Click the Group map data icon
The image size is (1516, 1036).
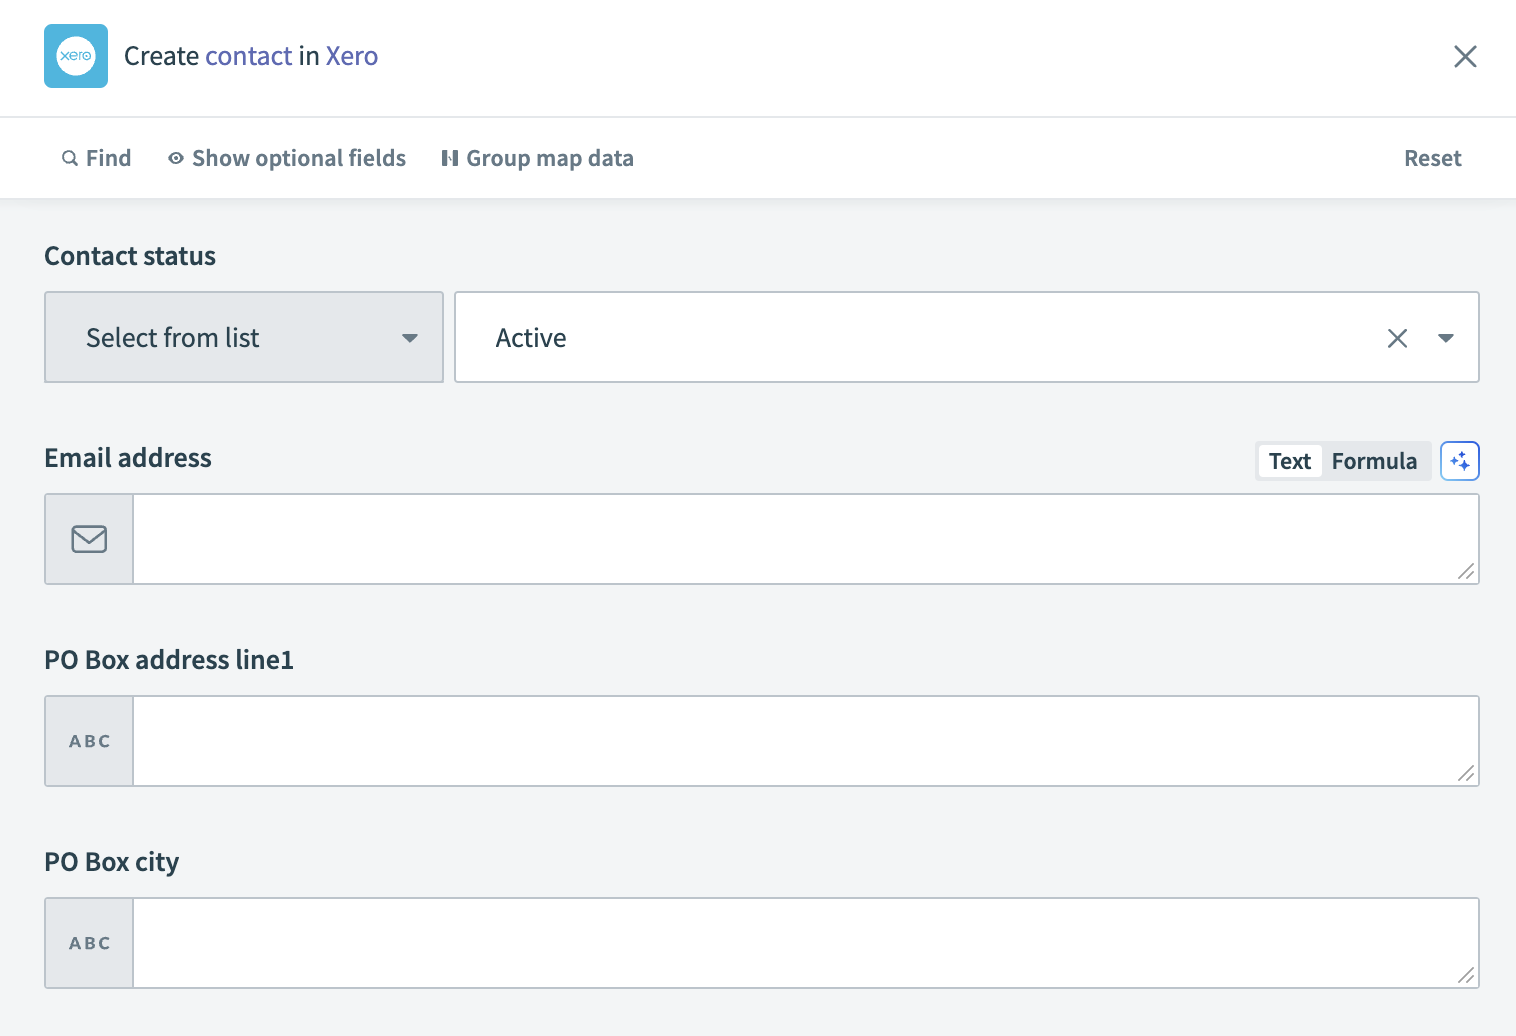450,158
